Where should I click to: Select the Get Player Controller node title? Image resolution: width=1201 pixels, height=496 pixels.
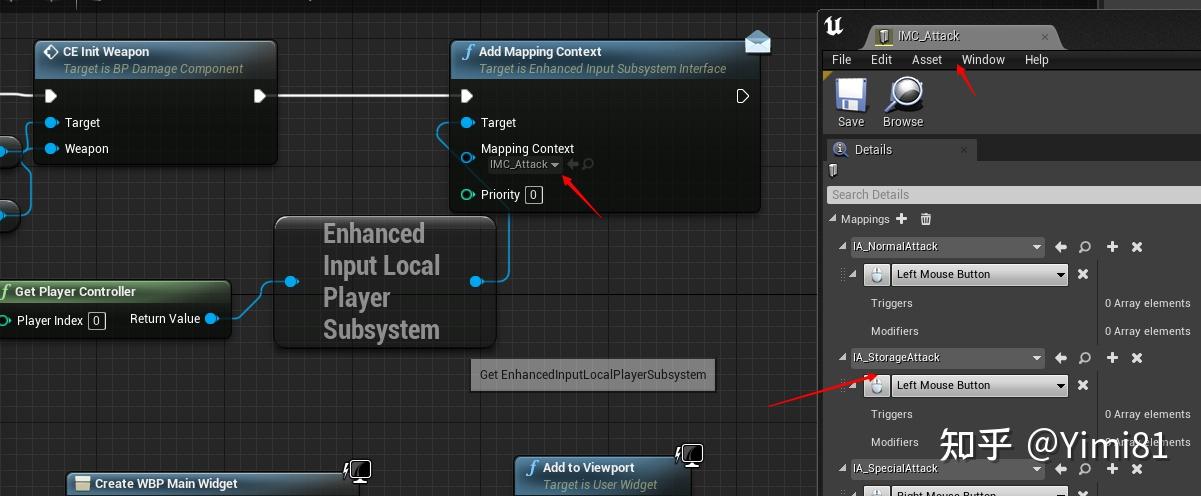(75, 292)
